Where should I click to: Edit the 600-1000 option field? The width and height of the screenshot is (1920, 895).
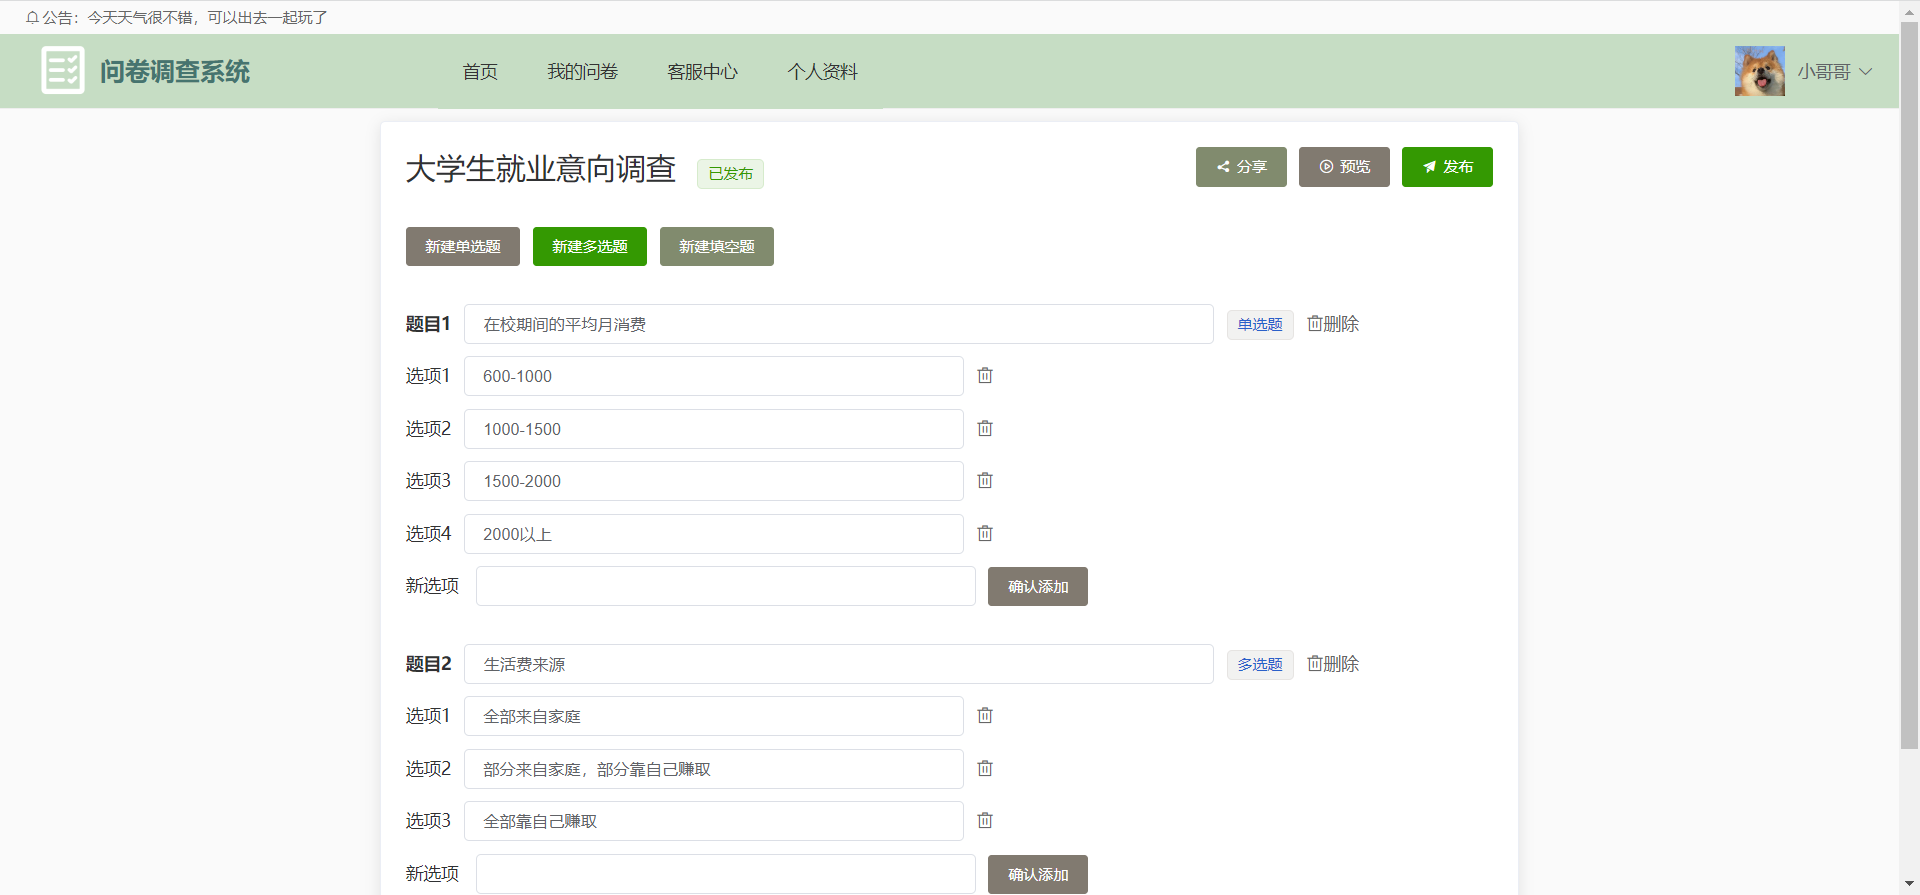click(714, 376)
